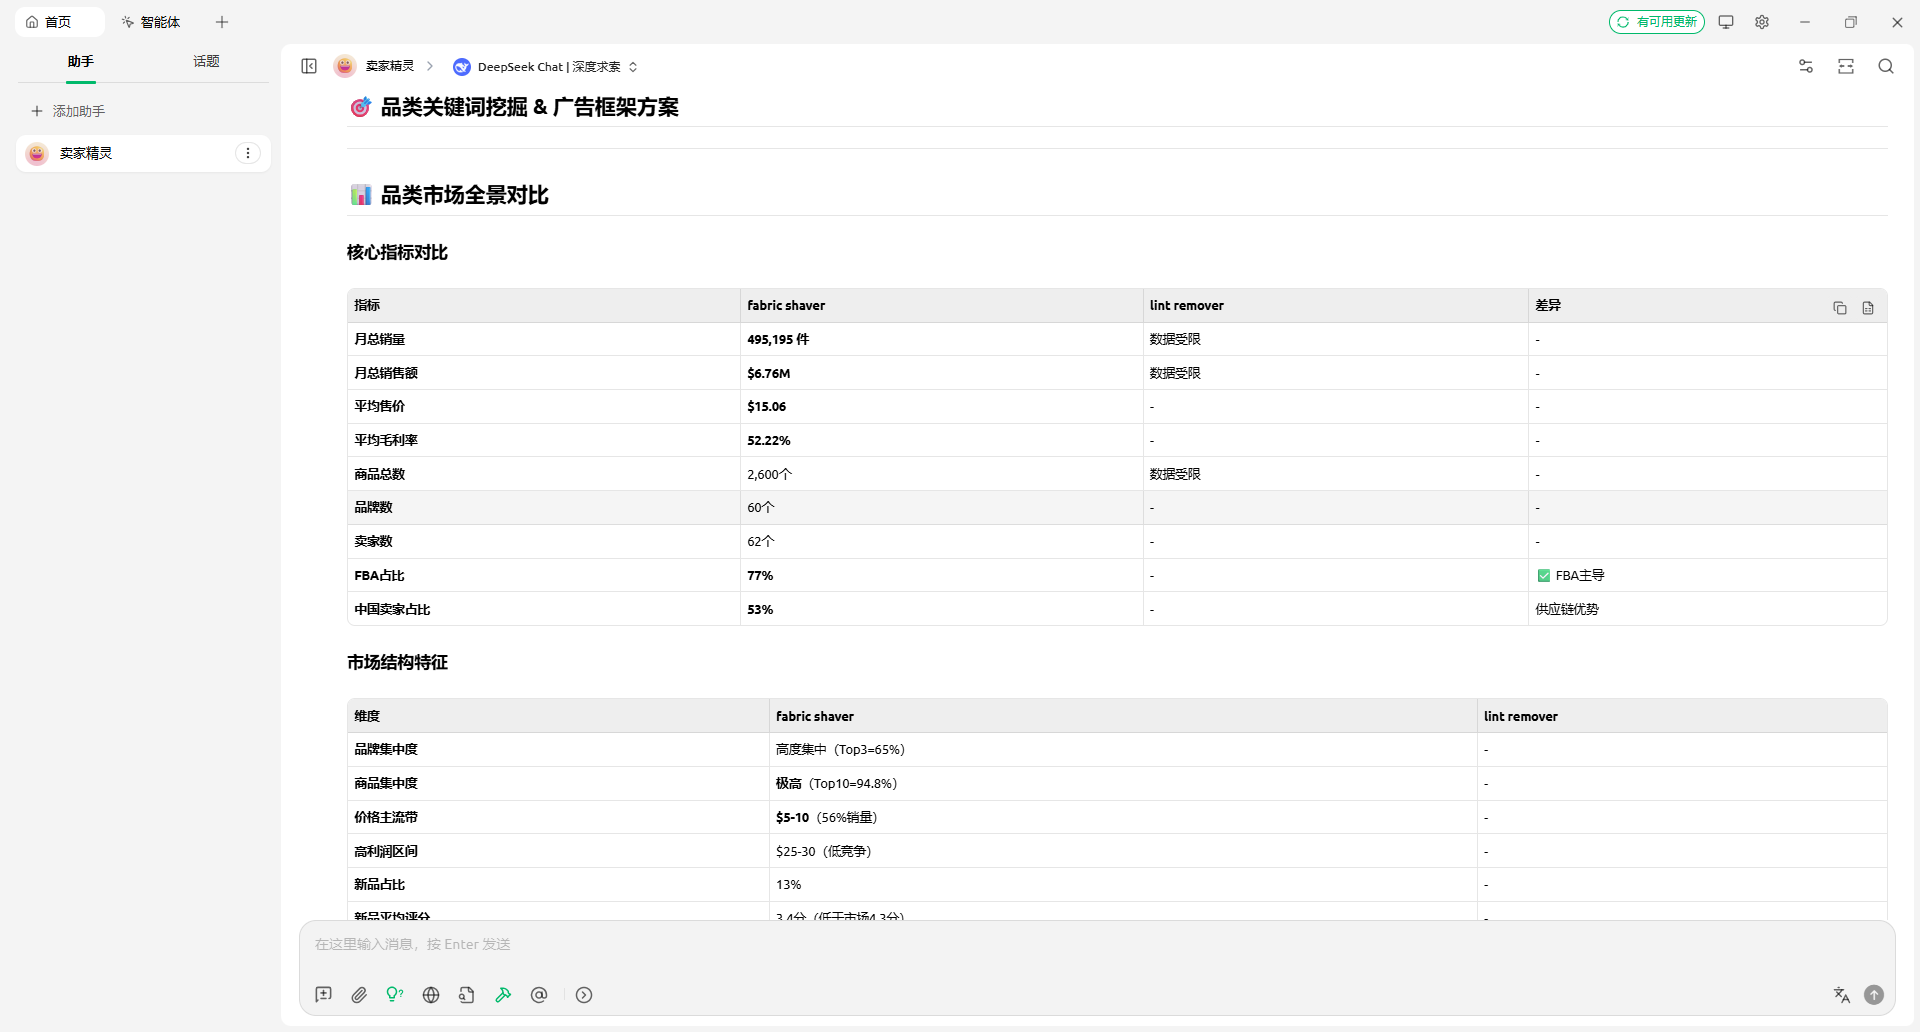
Task: Copy the 核心指标对比 table
Action: pyautogui.click(x=1839, y=308)
